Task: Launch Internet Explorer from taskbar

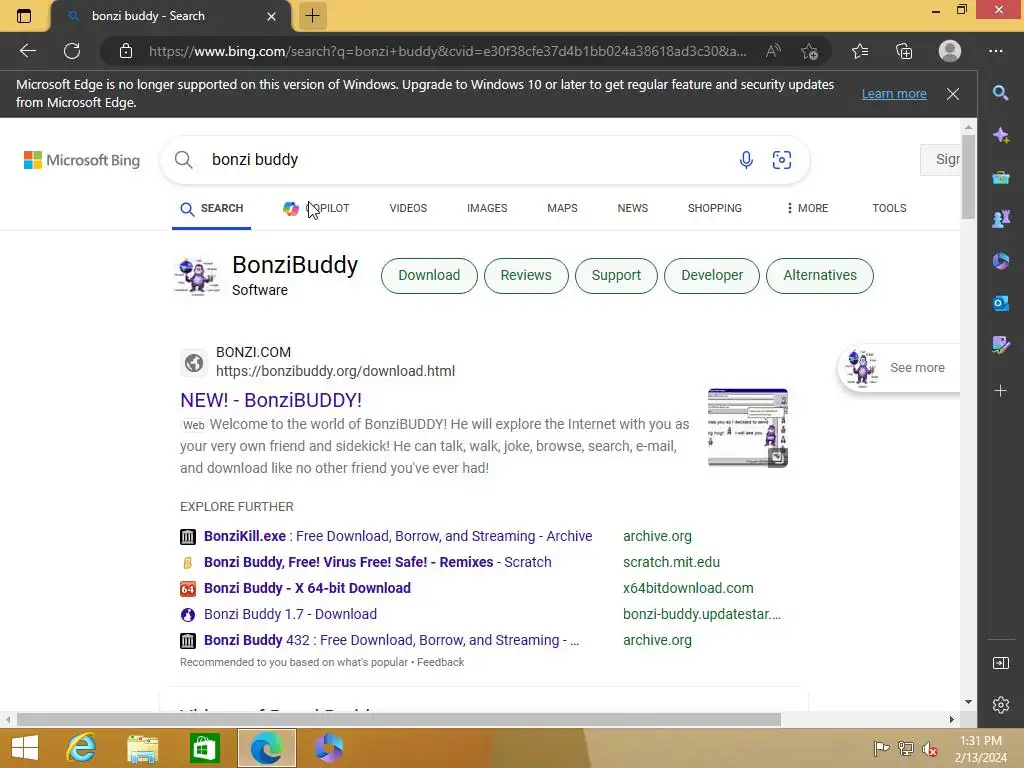Action: pyautogui.click(x=81, y=748)
